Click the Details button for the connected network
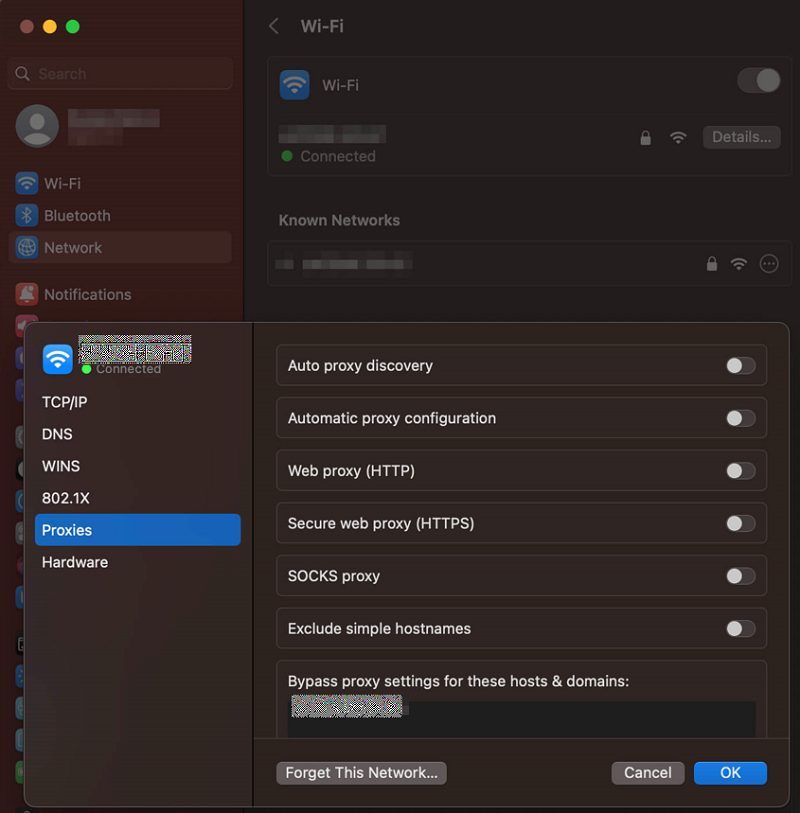 point(741,137)
